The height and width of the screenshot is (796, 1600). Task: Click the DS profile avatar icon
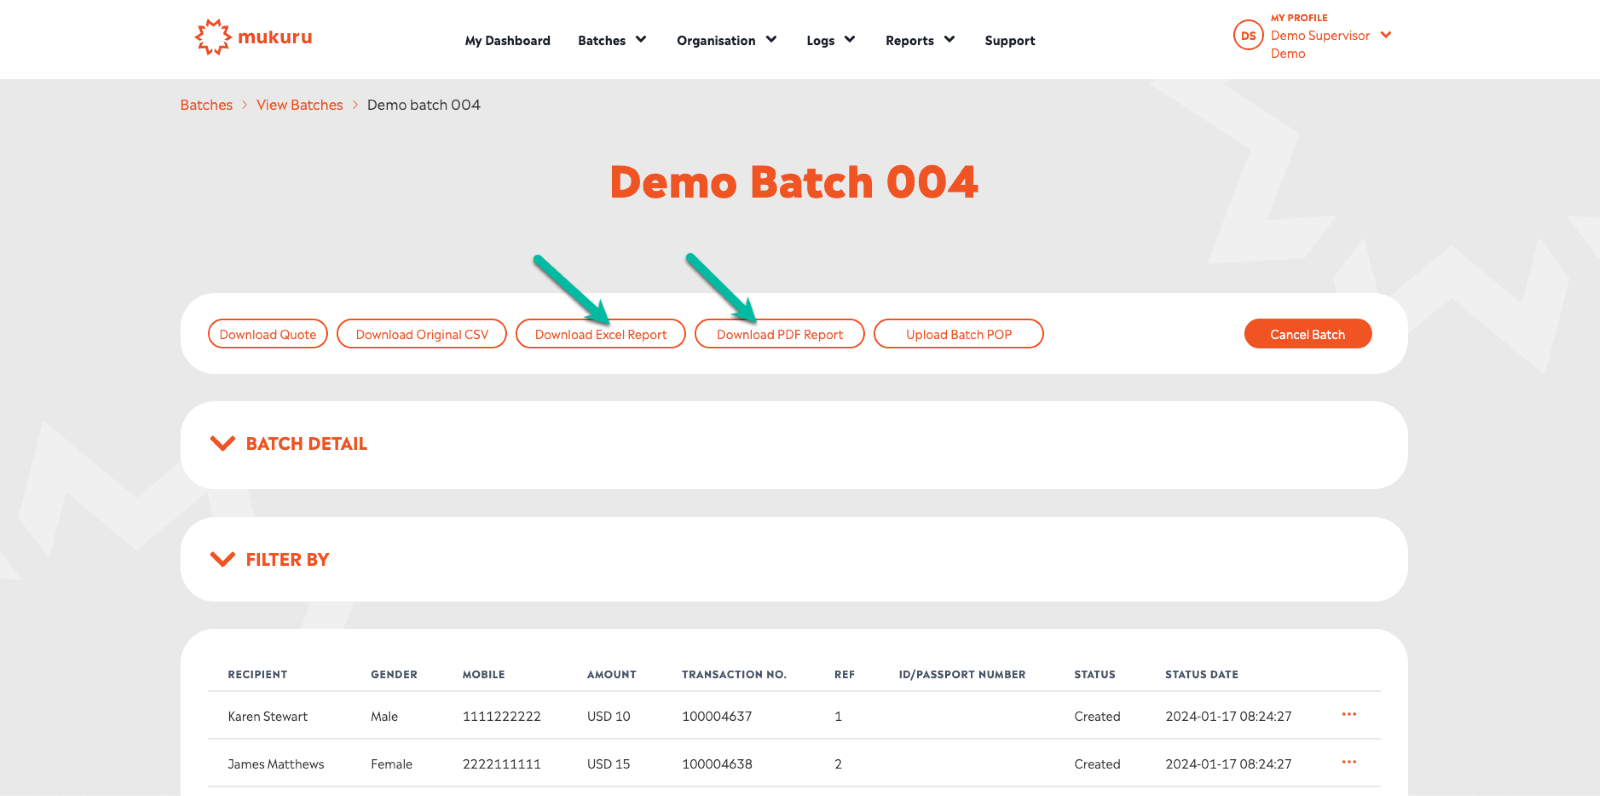pyautogui.click(x=1248, y=36)
